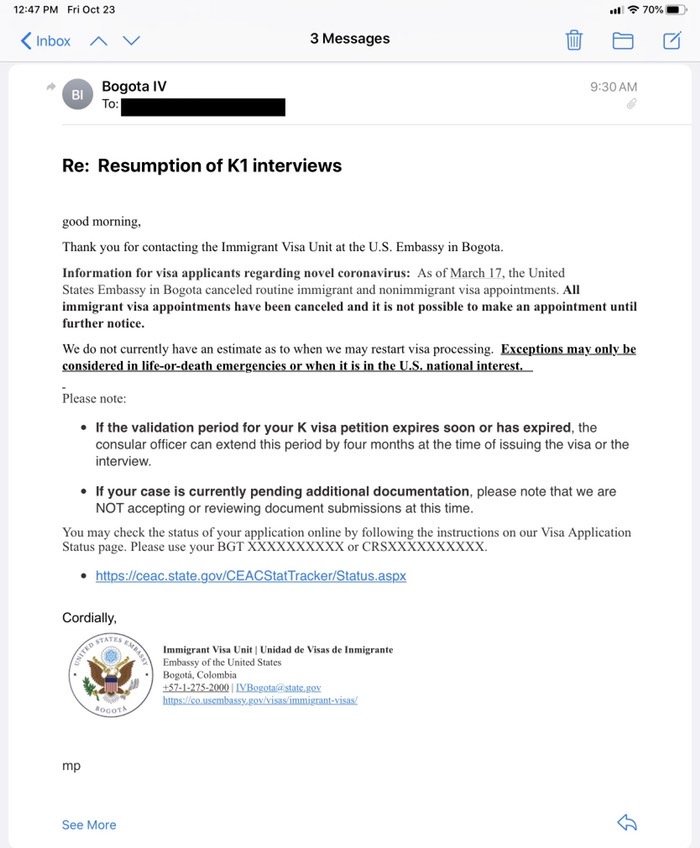Viewport: 700px width, 848px height.
Task: Go back to Inbox
Action: (45, 41)
